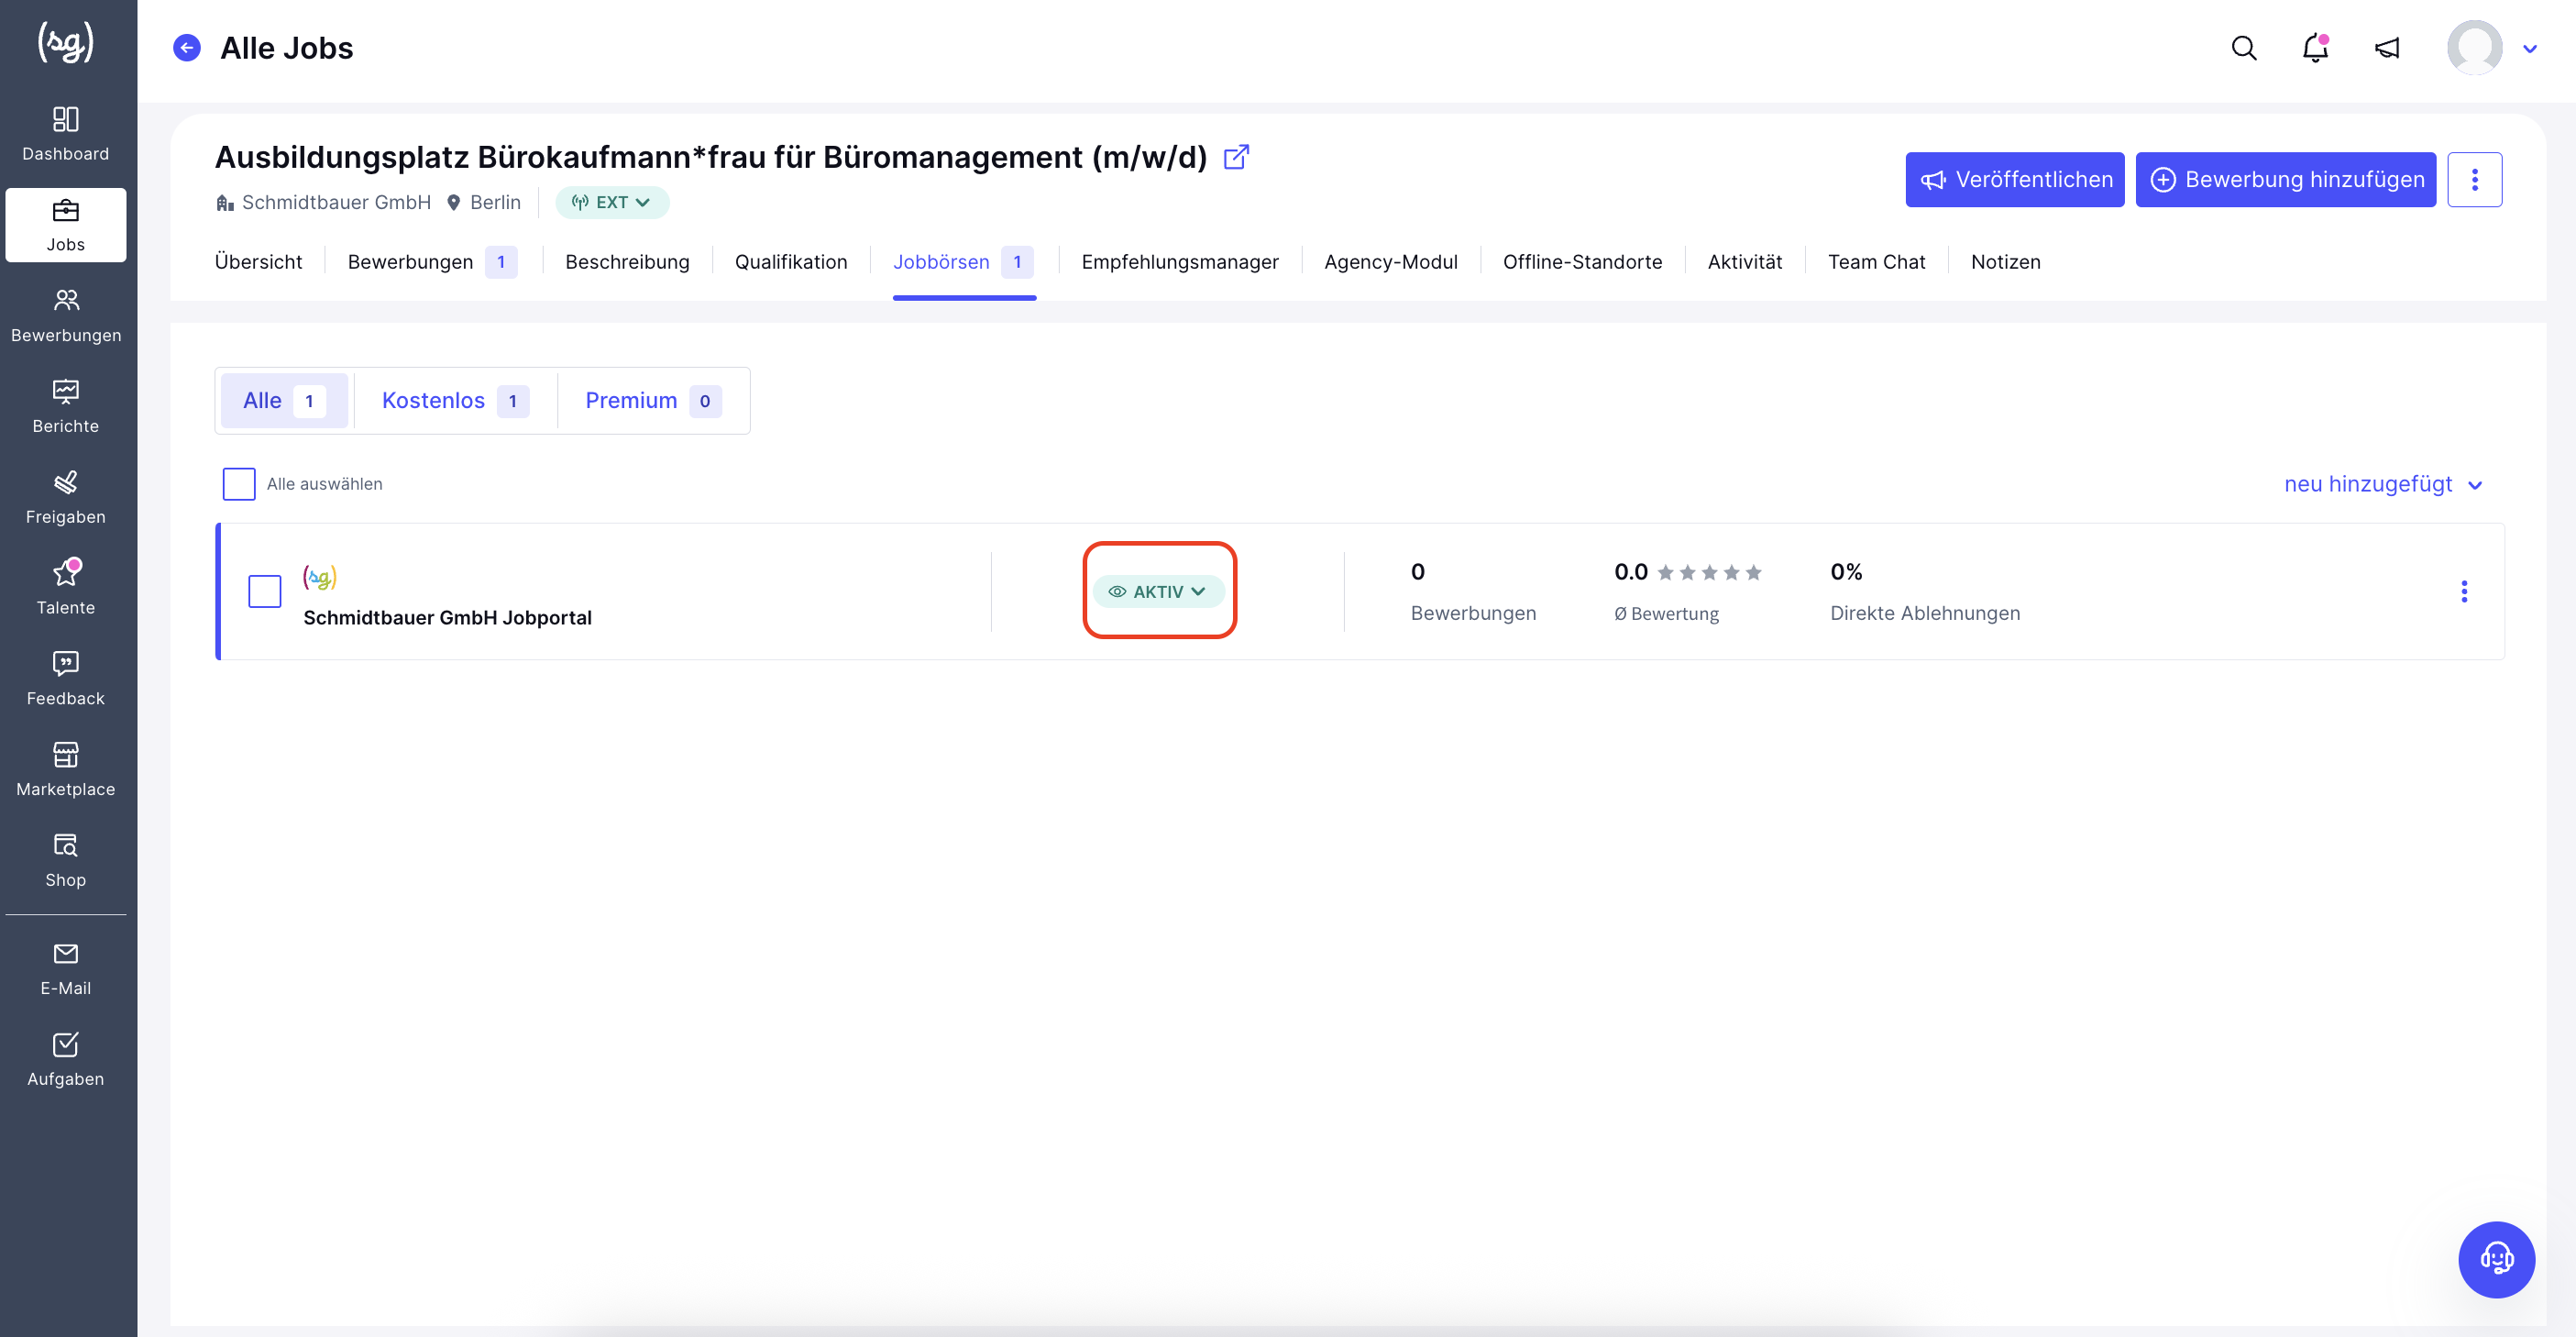Click Bewerbung hinzufügen button

click(x=2285, y=179)
